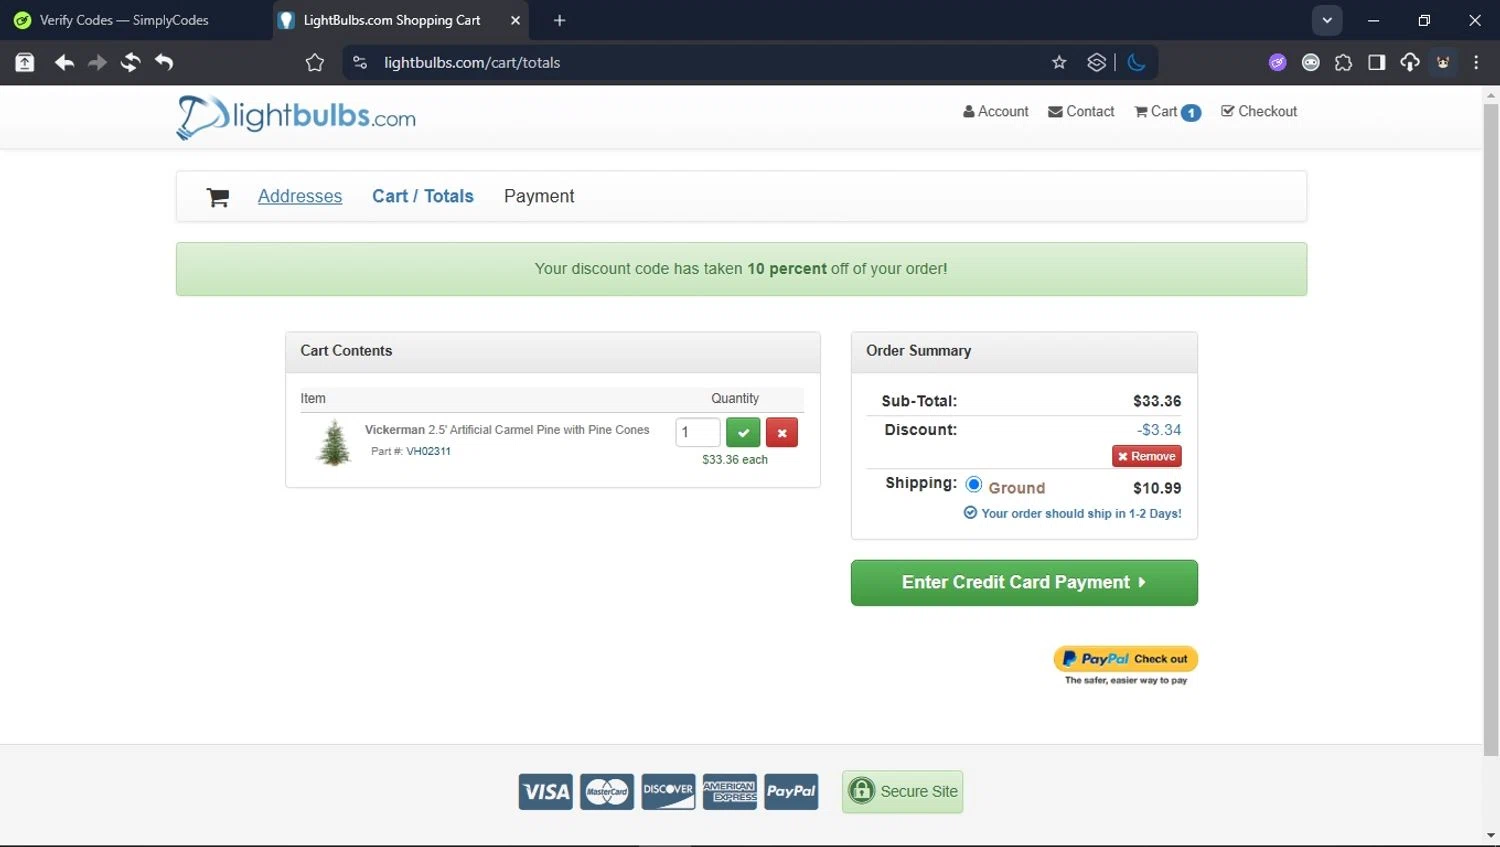Open the Vickerman Carmel Pine product thumbnail

click(x=334, y=442)
